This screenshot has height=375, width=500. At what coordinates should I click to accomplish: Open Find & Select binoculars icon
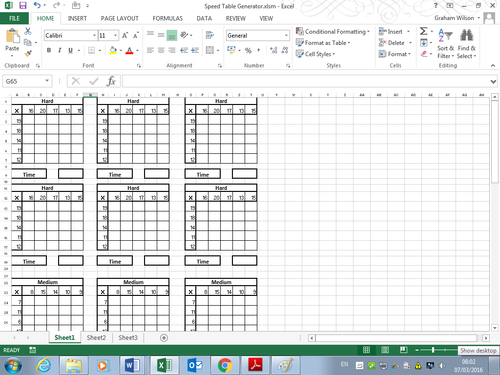(467, 35)
